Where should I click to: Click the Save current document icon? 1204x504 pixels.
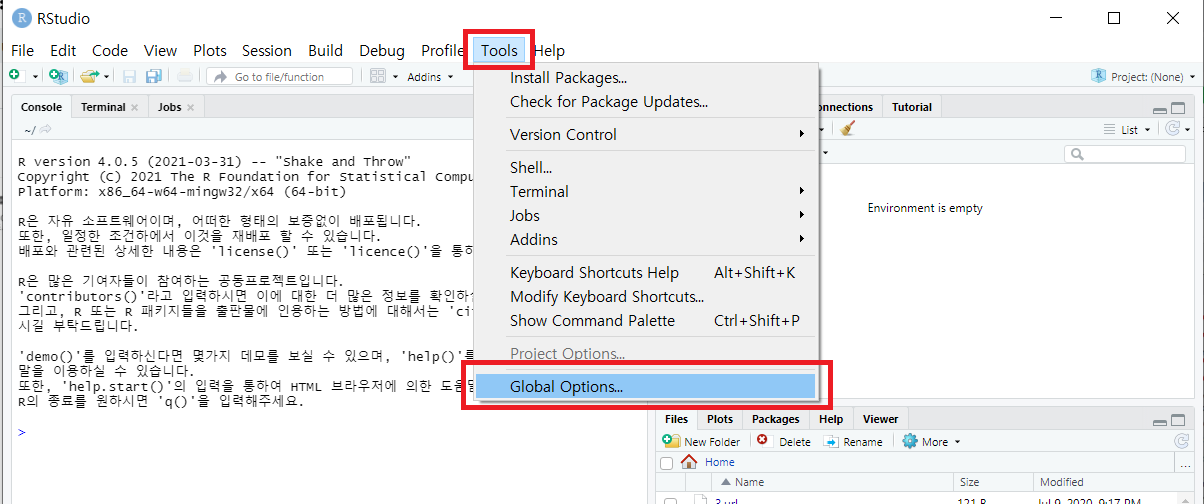pos(129,76)
